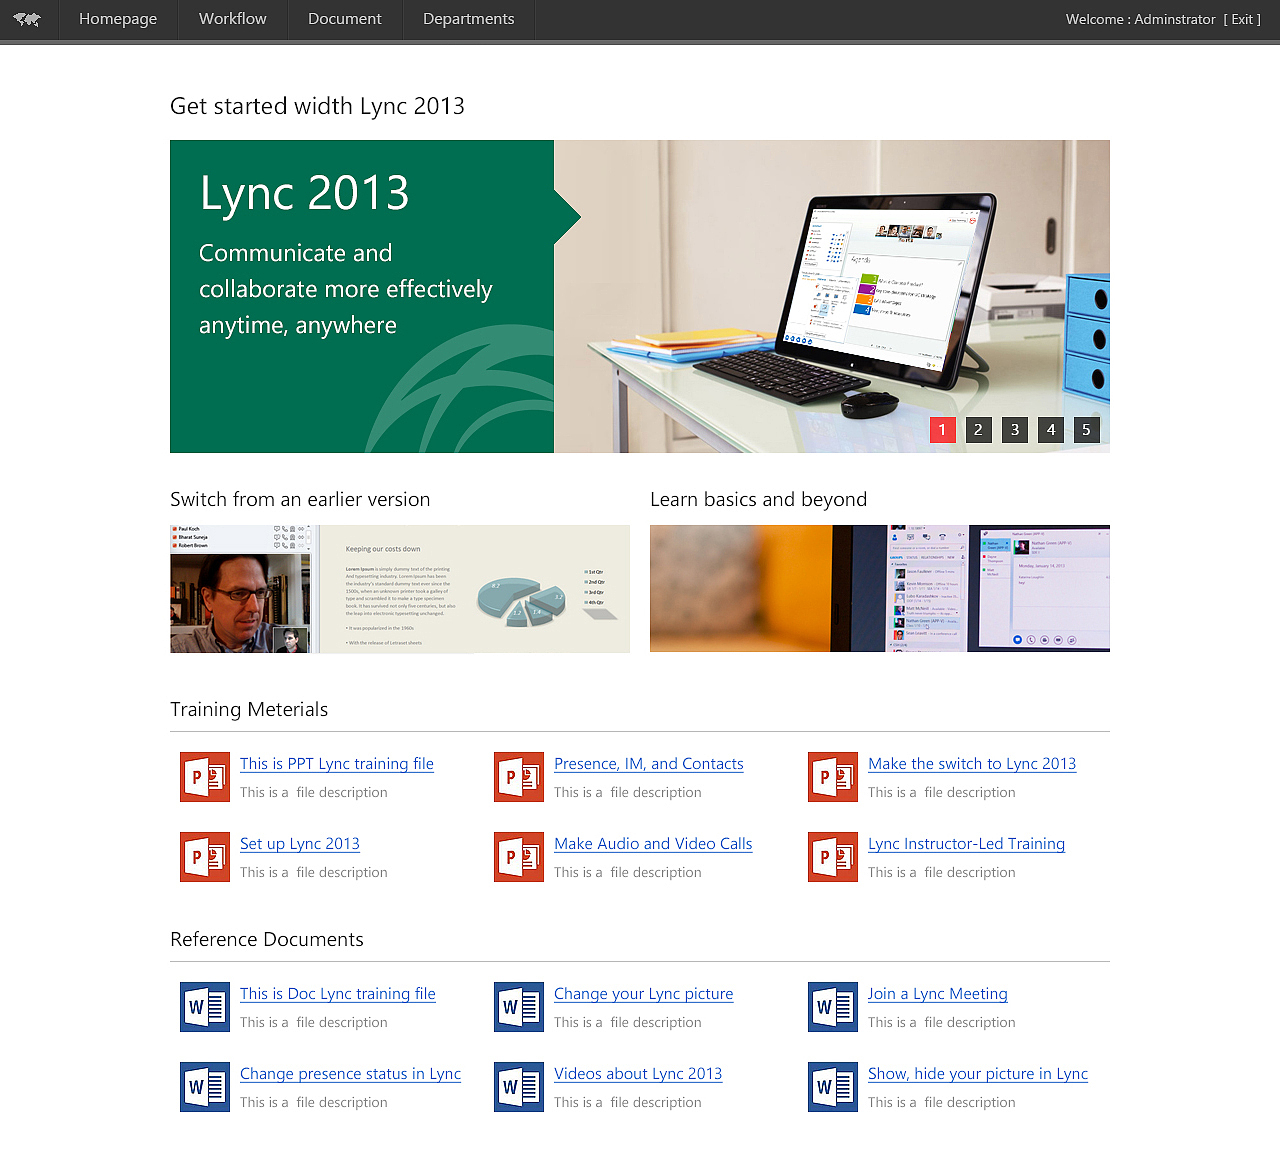The image size is (1280, 1160).
Task: Open 'Show, hide your picture in Lync' link
Action: (978, 1074)
